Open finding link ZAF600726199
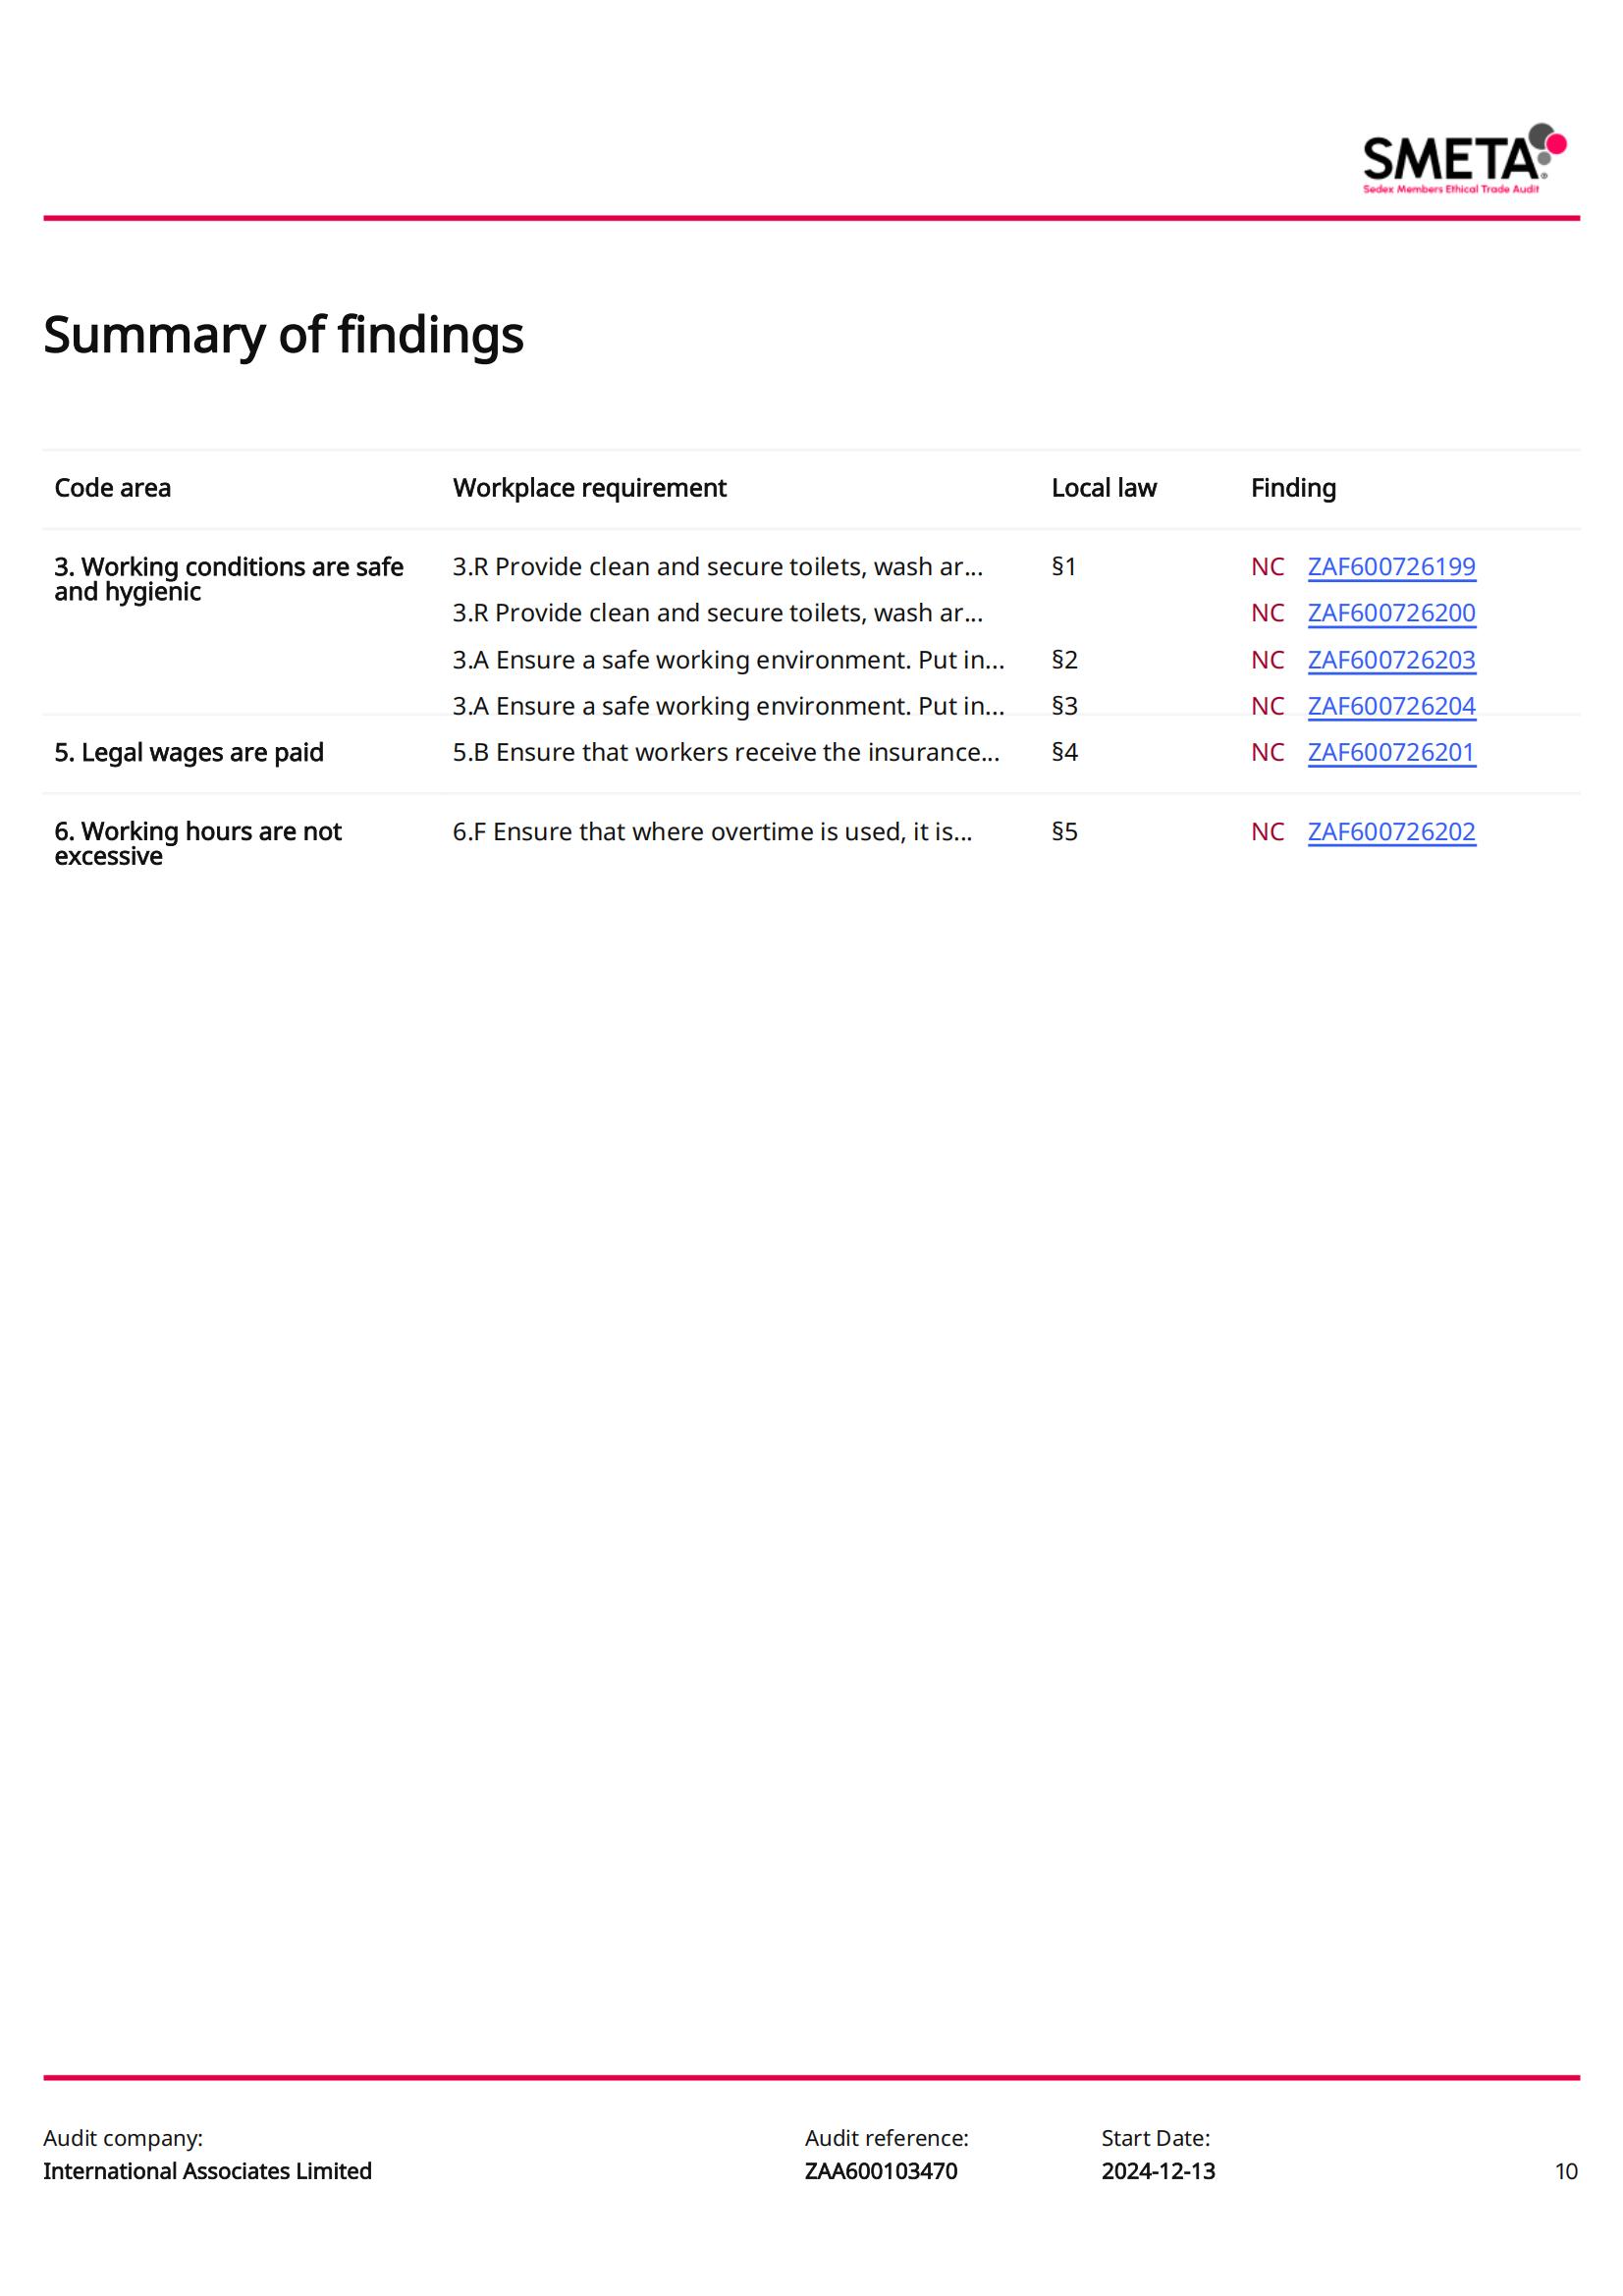 click(1390, 566)
